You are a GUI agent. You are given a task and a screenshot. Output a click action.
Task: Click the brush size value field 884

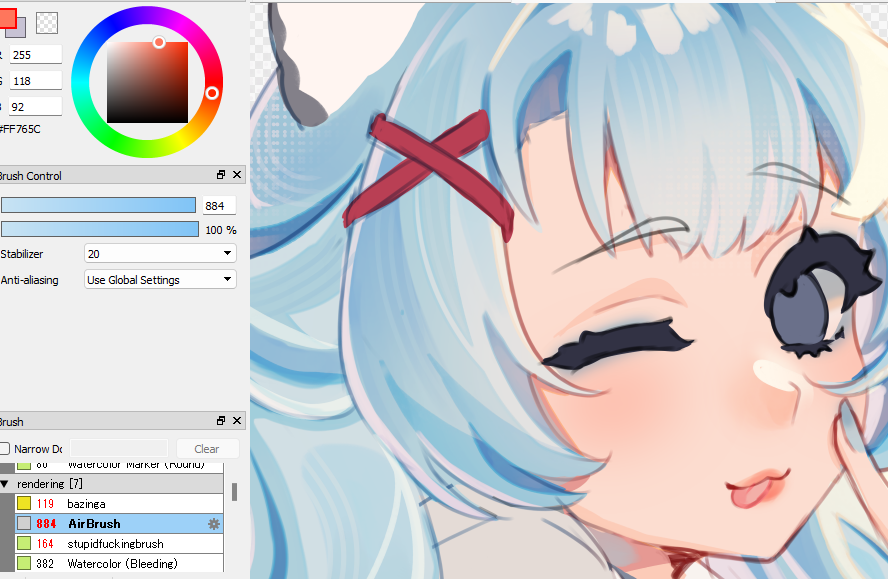point(219,206)
